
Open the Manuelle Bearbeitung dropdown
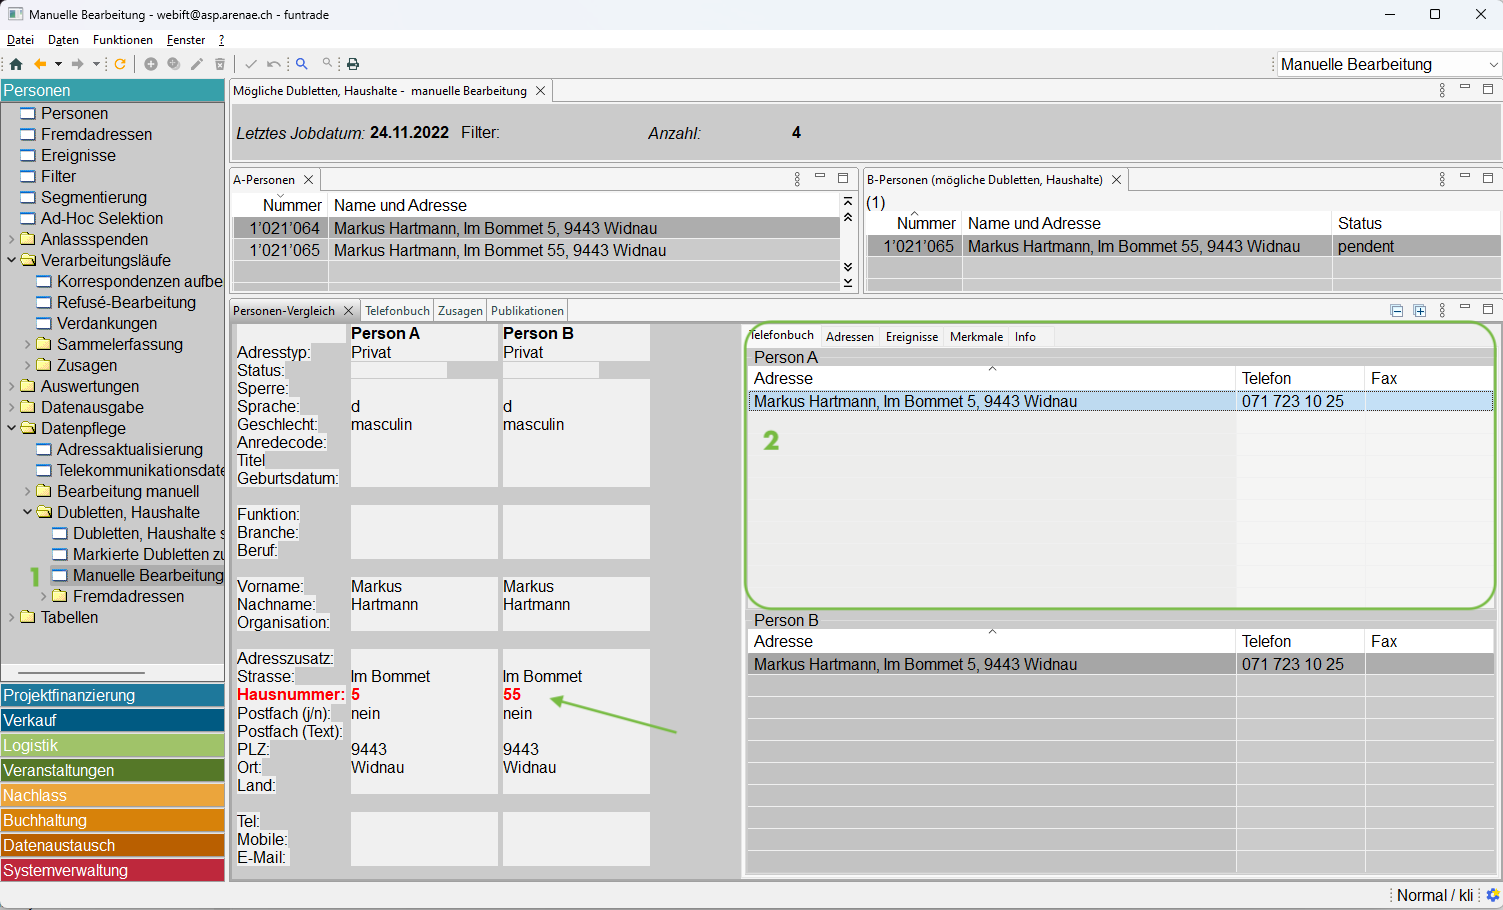coord(1494,65)
